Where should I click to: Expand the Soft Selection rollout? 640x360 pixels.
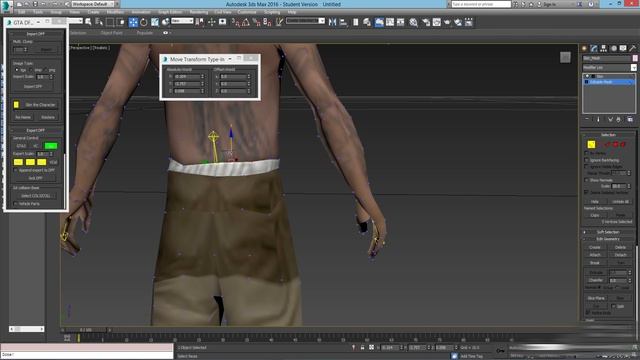tap(608, 232)
